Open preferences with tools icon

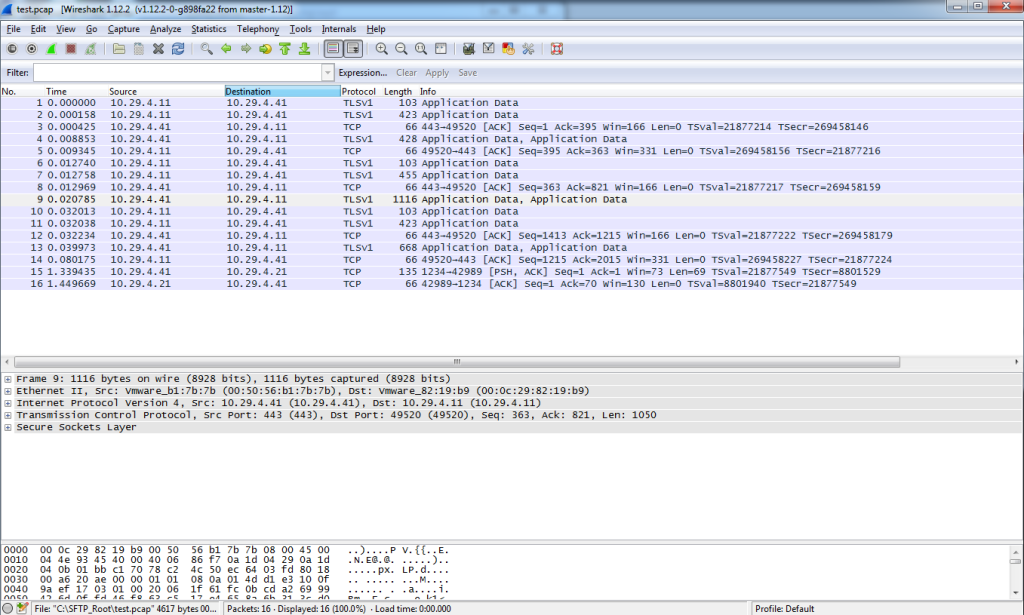(x=528, y=49)
